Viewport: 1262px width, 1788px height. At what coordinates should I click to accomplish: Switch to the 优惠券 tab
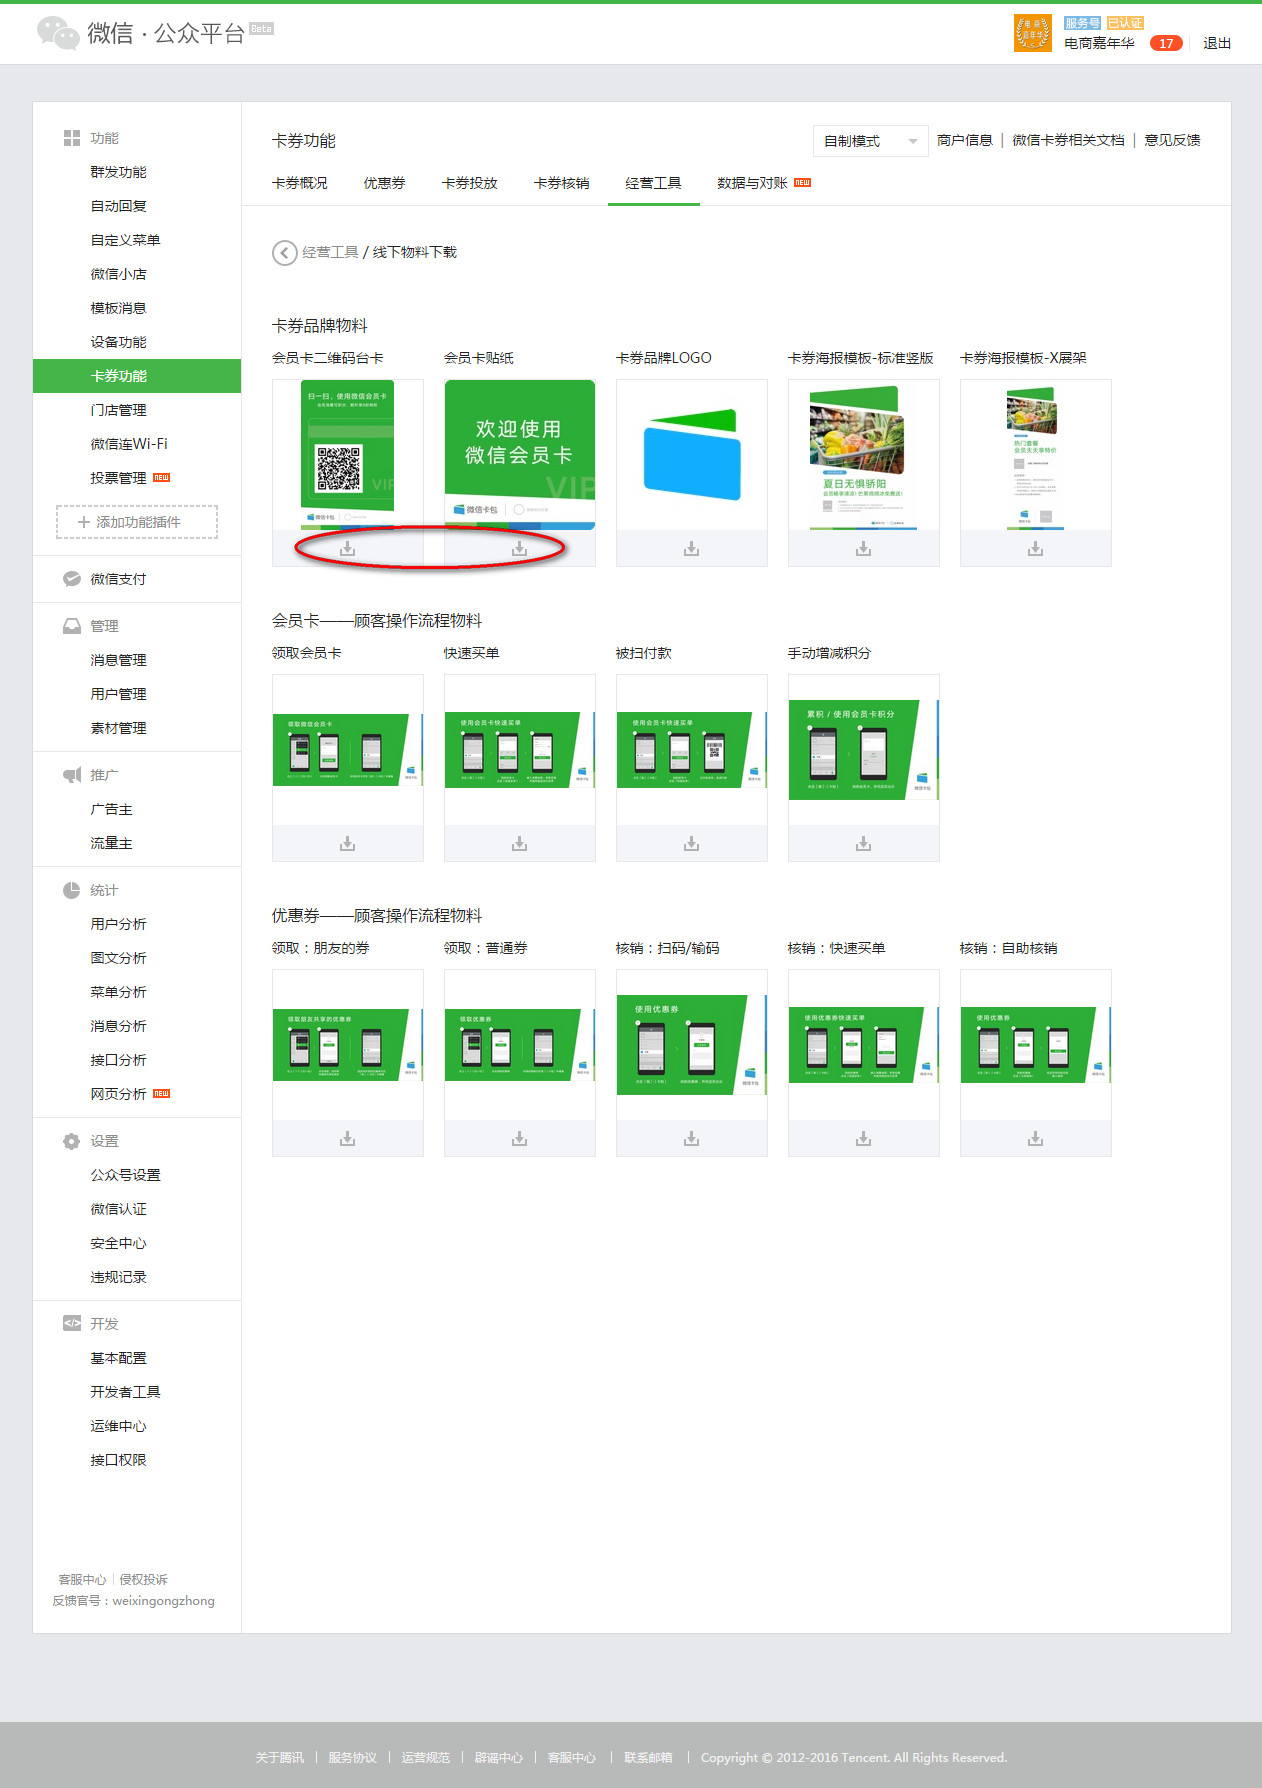pyautogui.click(x=384, y=183)
